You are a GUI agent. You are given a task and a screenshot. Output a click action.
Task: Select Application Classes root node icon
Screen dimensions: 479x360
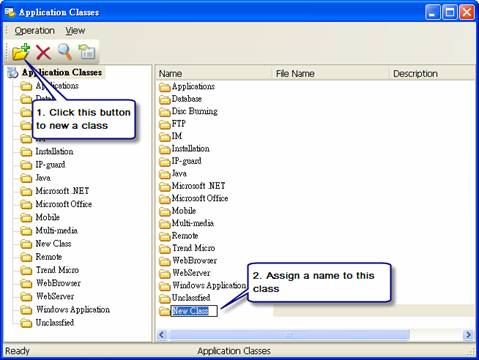tap(13, 72)
